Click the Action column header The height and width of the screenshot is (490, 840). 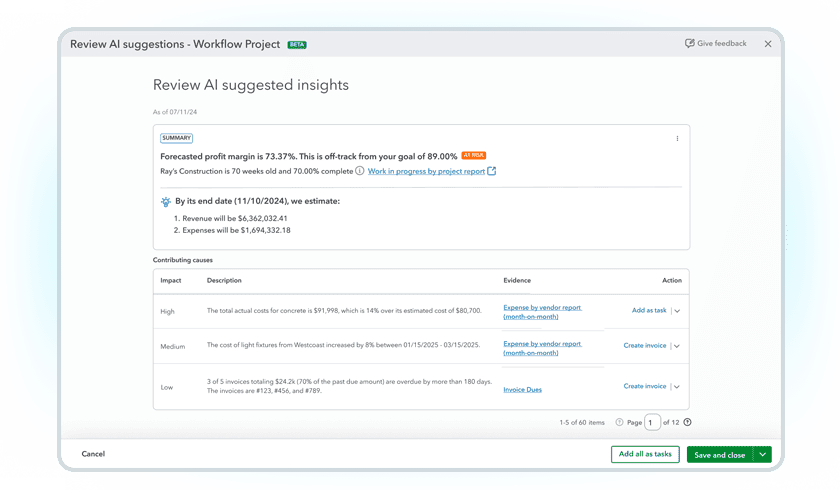pyautogui.click(x=672, y=281)
